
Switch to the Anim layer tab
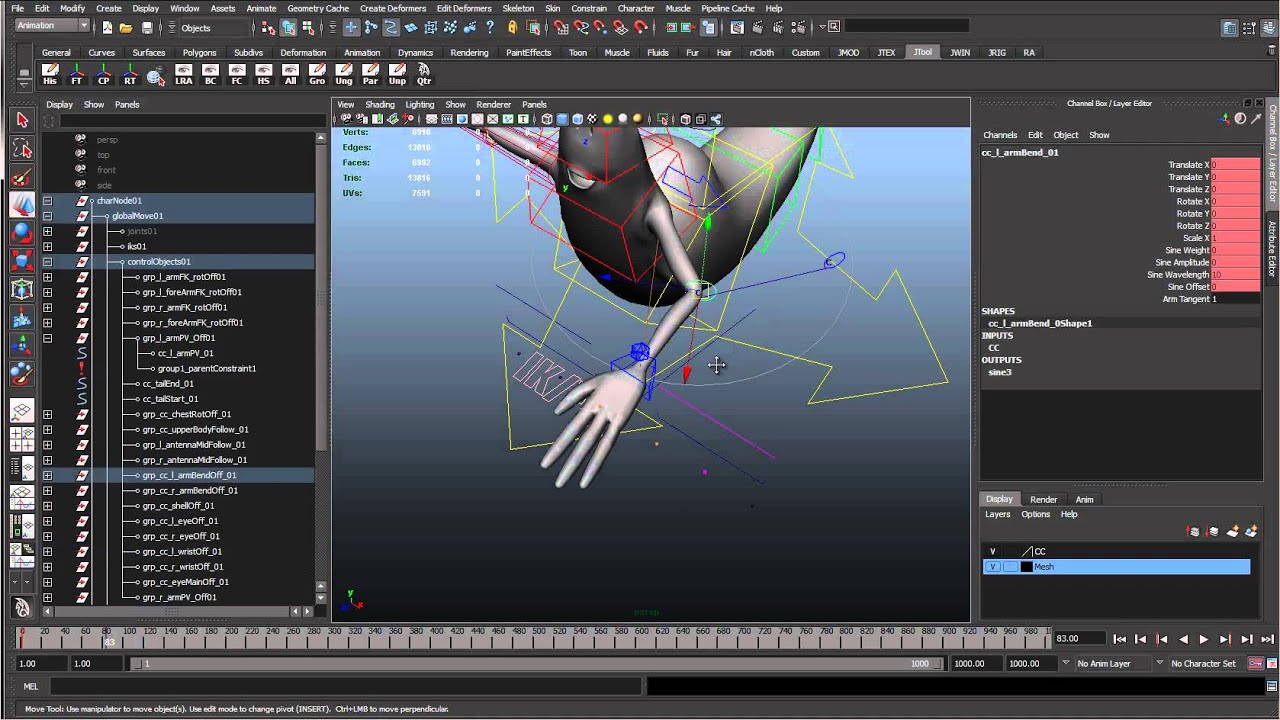point(1084,499)
